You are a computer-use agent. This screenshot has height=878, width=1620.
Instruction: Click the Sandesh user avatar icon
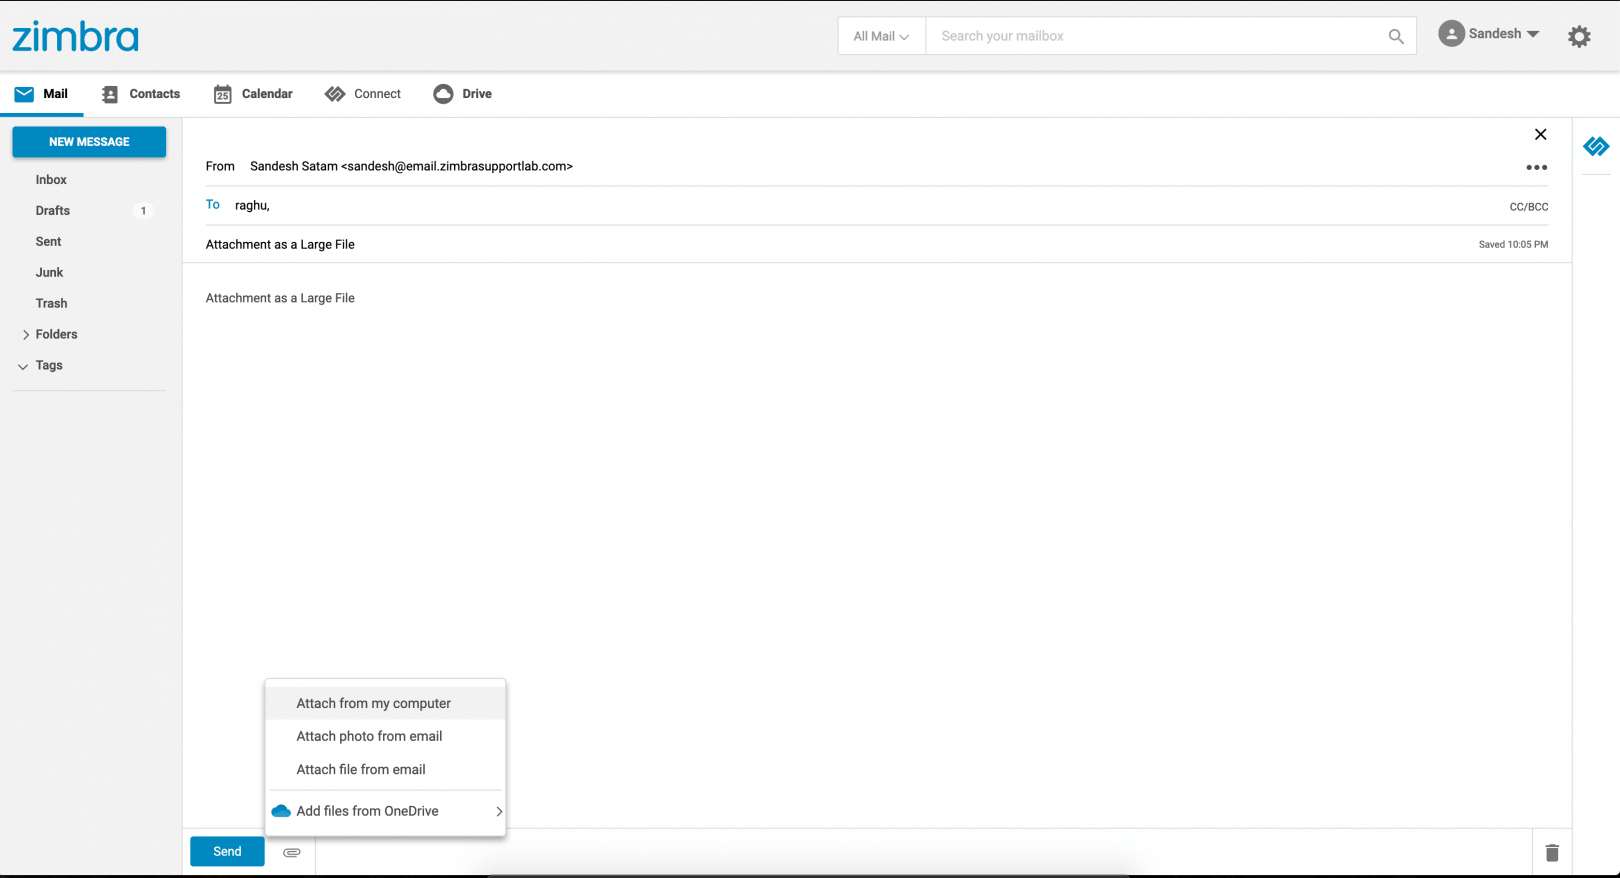1451,33
